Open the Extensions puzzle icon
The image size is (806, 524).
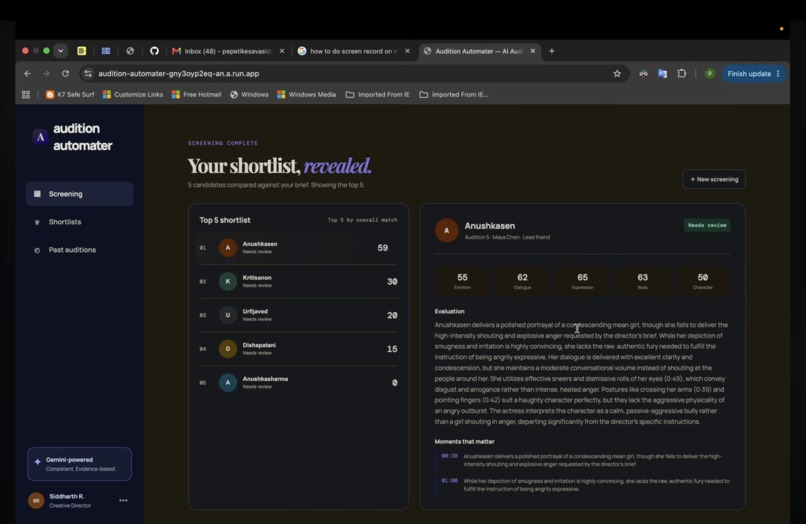tap(682, 74)
